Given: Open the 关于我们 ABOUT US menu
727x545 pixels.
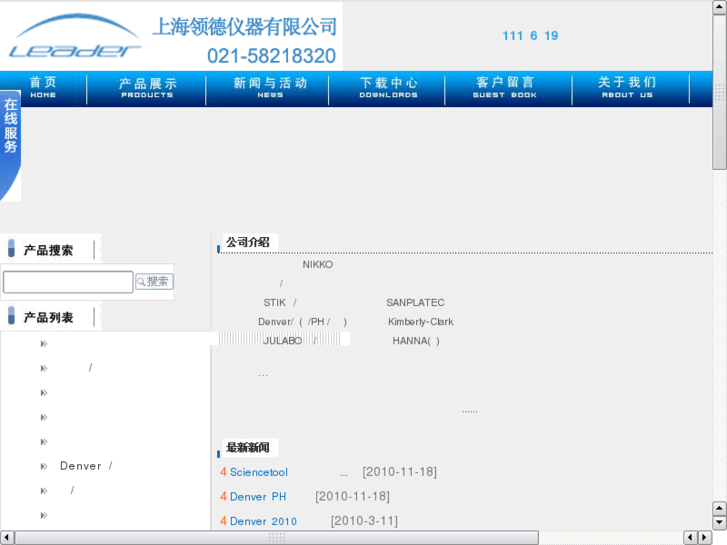Looking at the screenshot, I should (627, 88).
